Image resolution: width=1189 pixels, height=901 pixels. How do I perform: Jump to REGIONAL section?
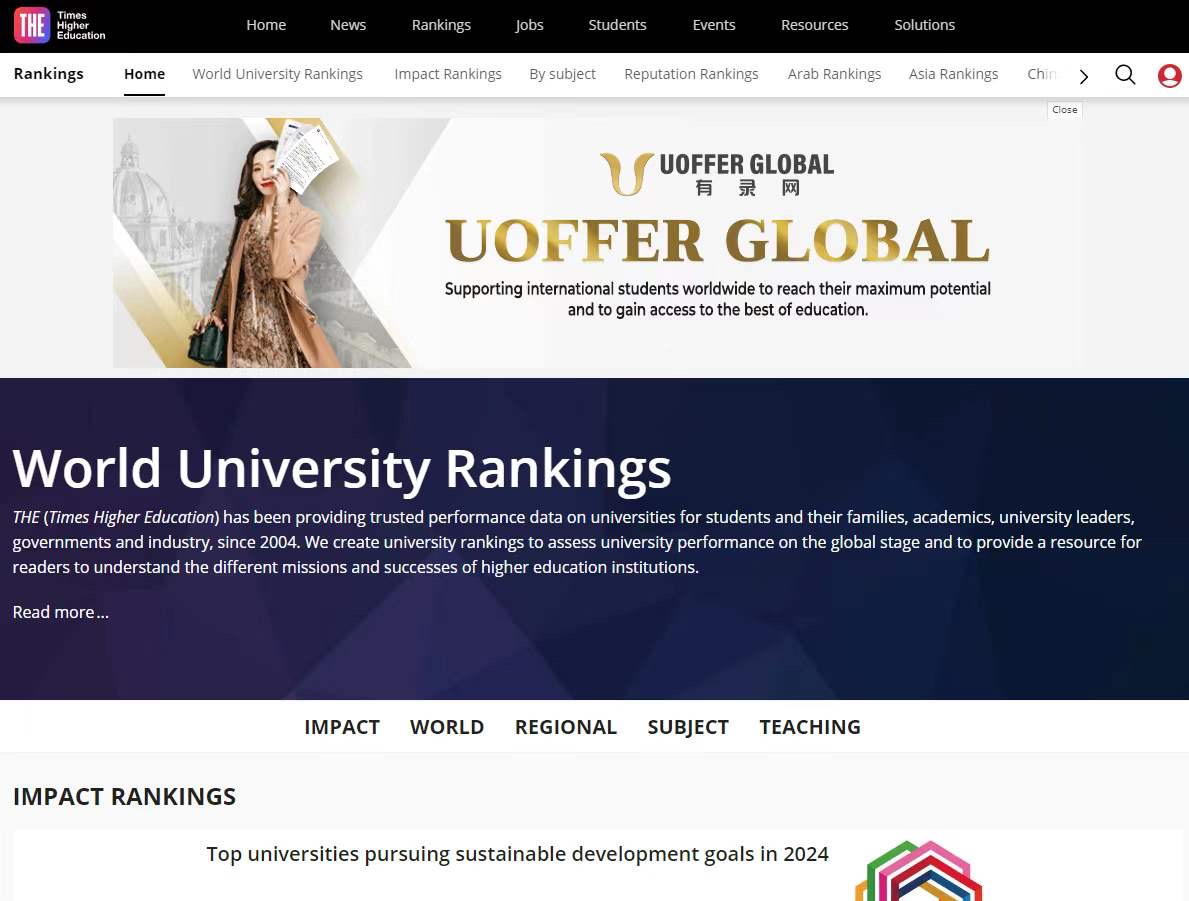(x=566, y=727)
